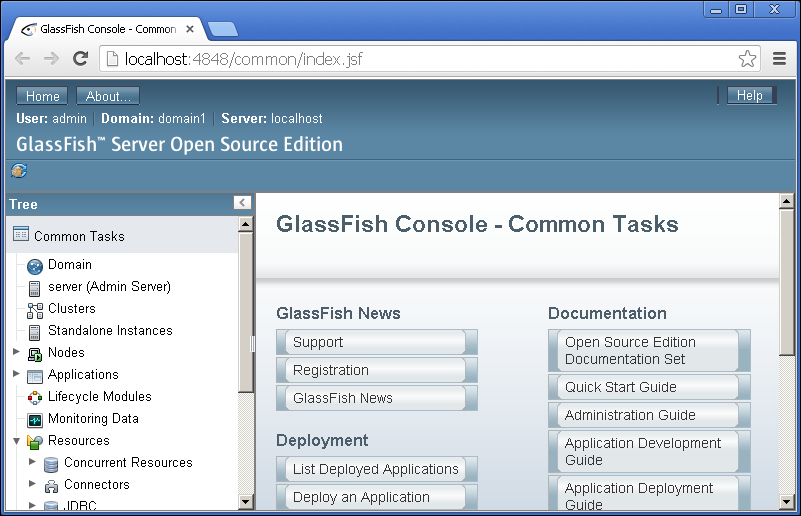Click the Connectors icon in tree
Image resolution: width=801 pixels, height=516 pixels.
coord(51,486)
